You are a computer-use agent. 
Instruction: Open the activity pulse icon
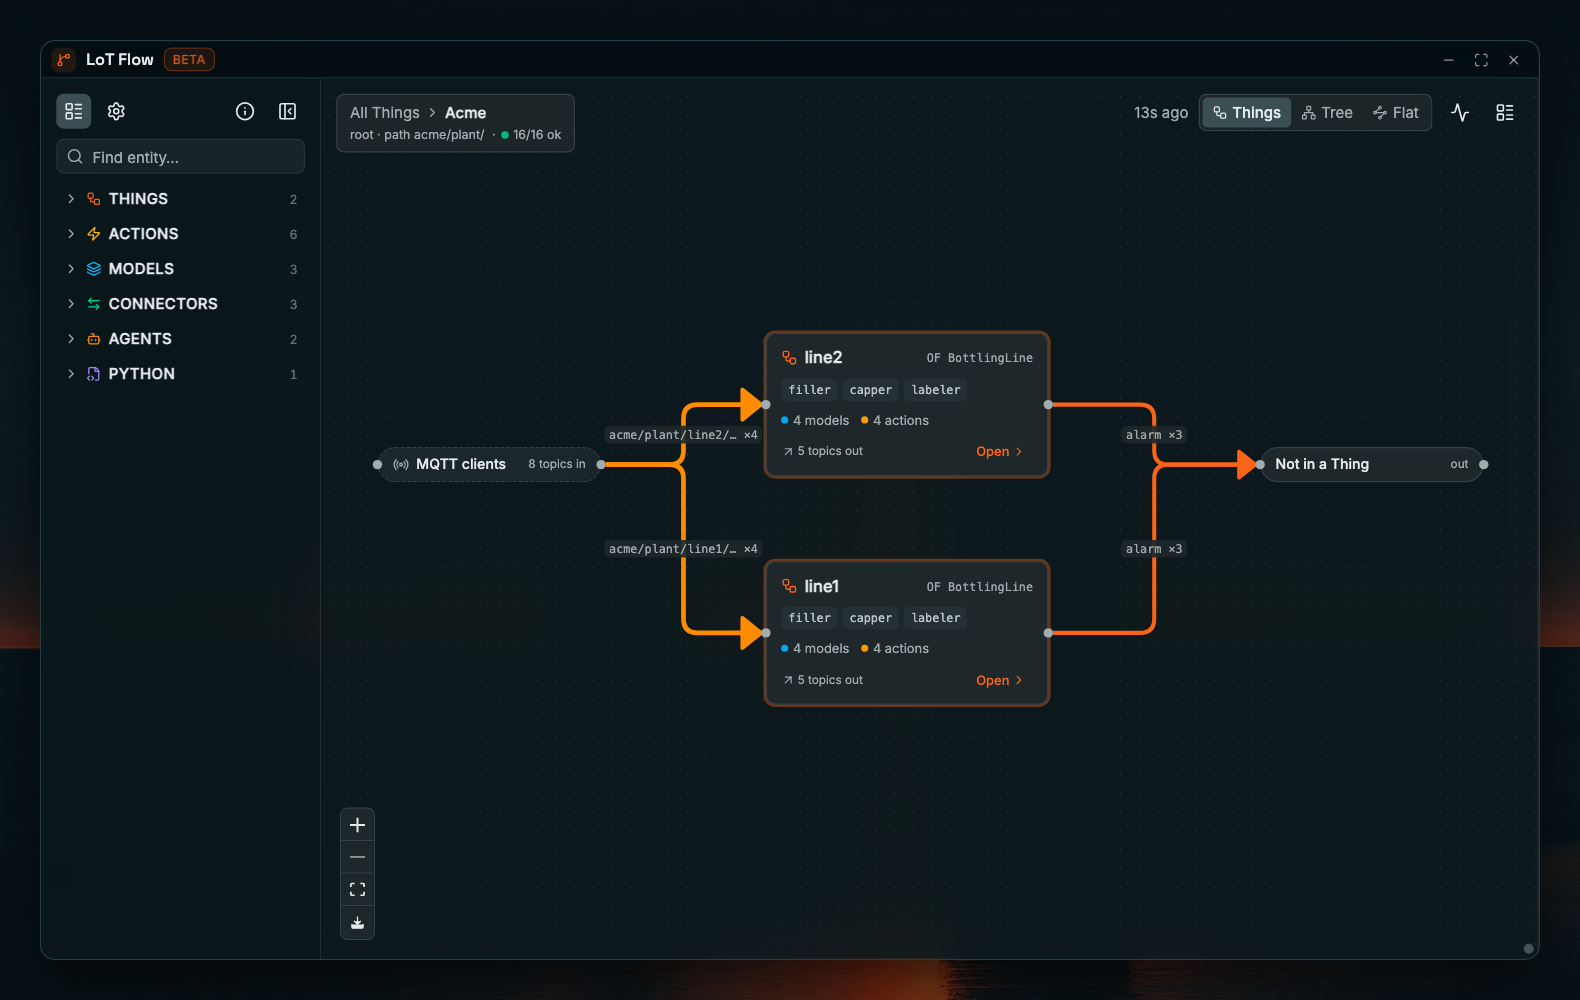[1460, 113]
